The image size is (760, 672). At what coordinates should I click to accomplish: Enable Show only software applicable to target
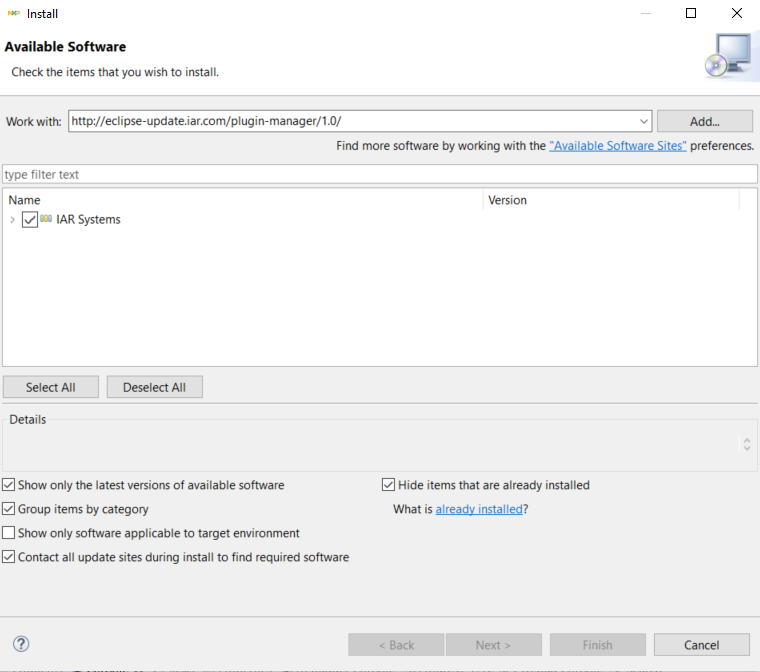pyautogui.click(x=9, y=533)
